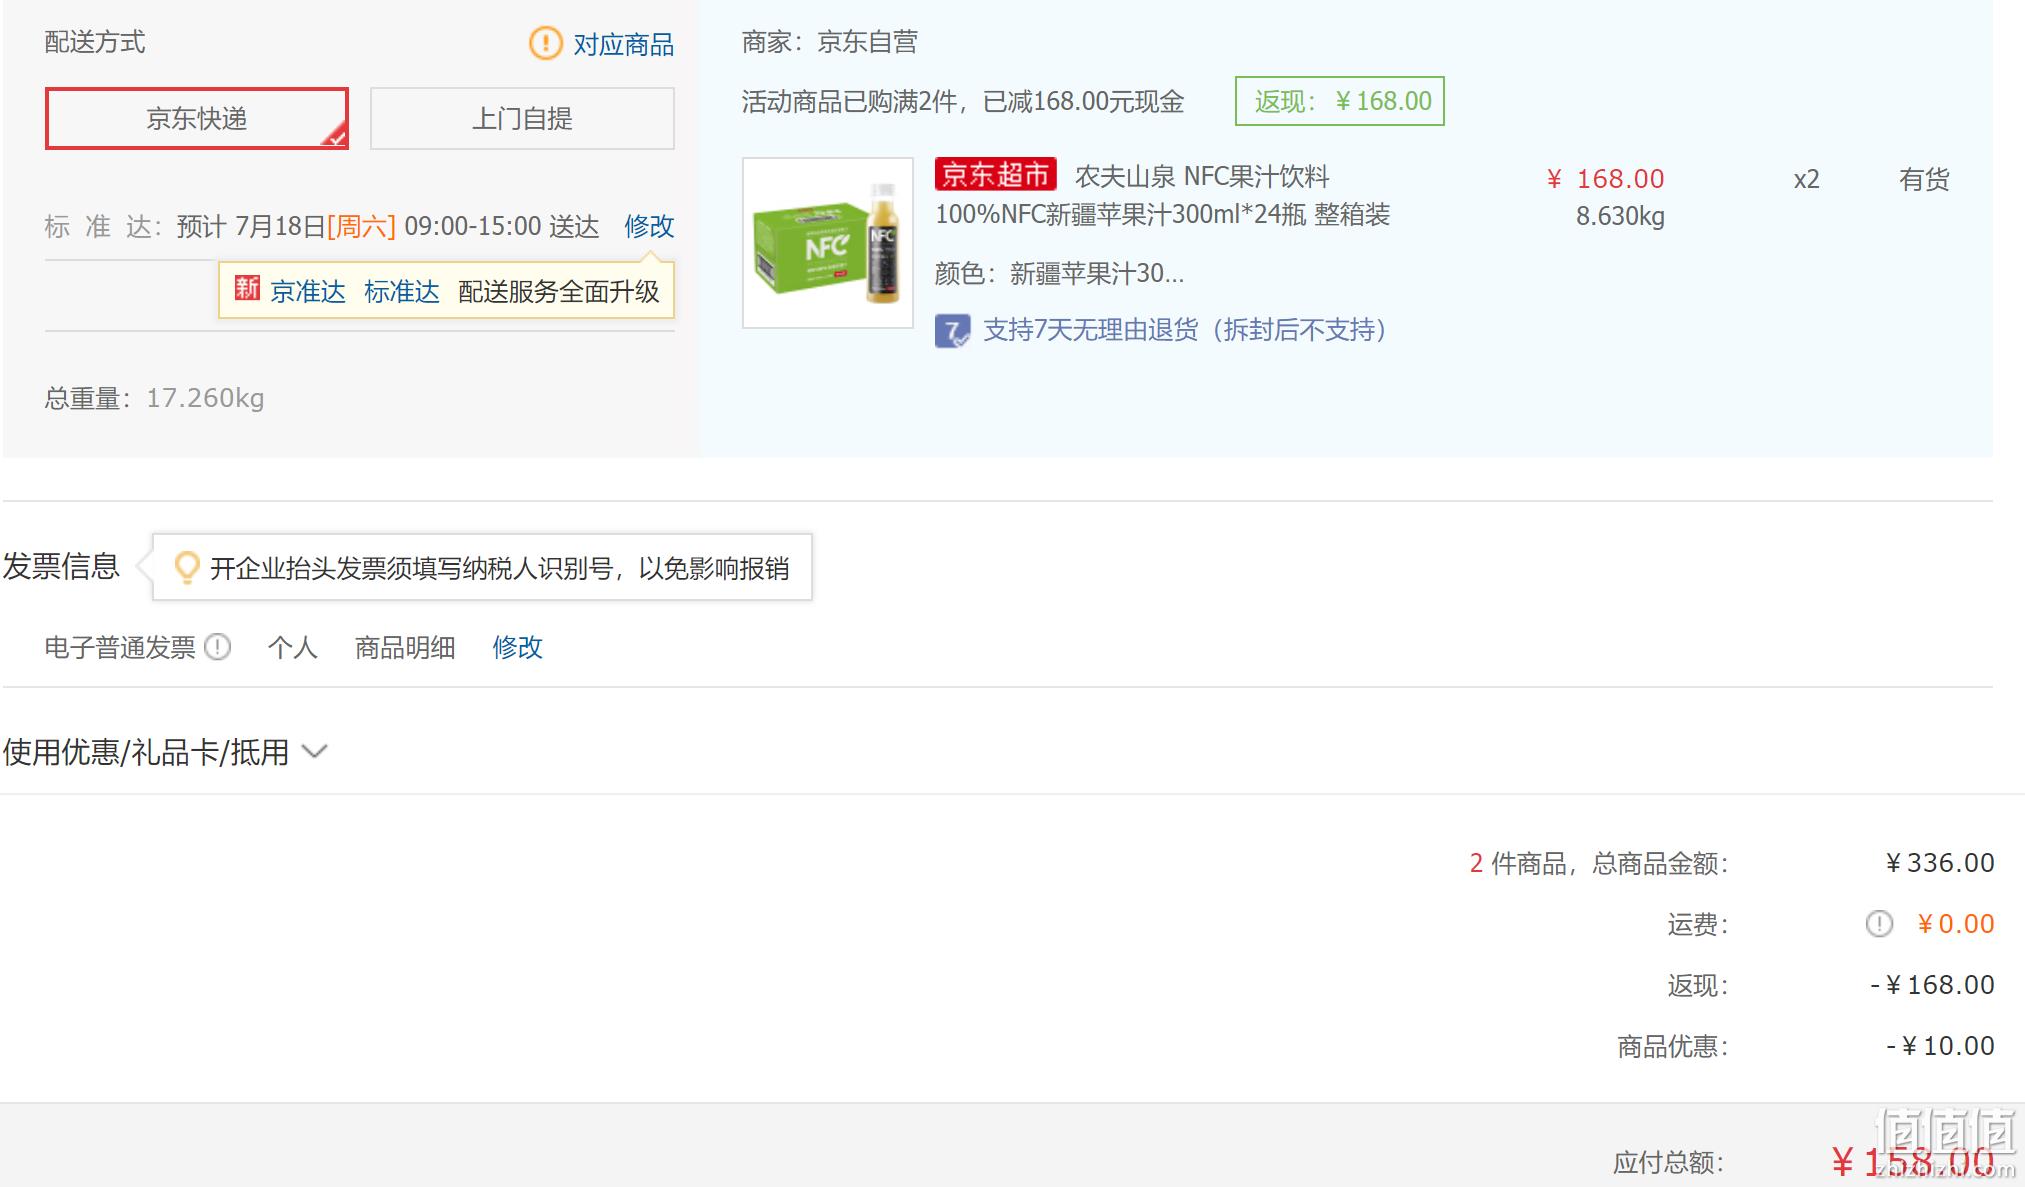
Task: Click the 商品优惠 -¥10.00 value
Action: [1940, 1045]
